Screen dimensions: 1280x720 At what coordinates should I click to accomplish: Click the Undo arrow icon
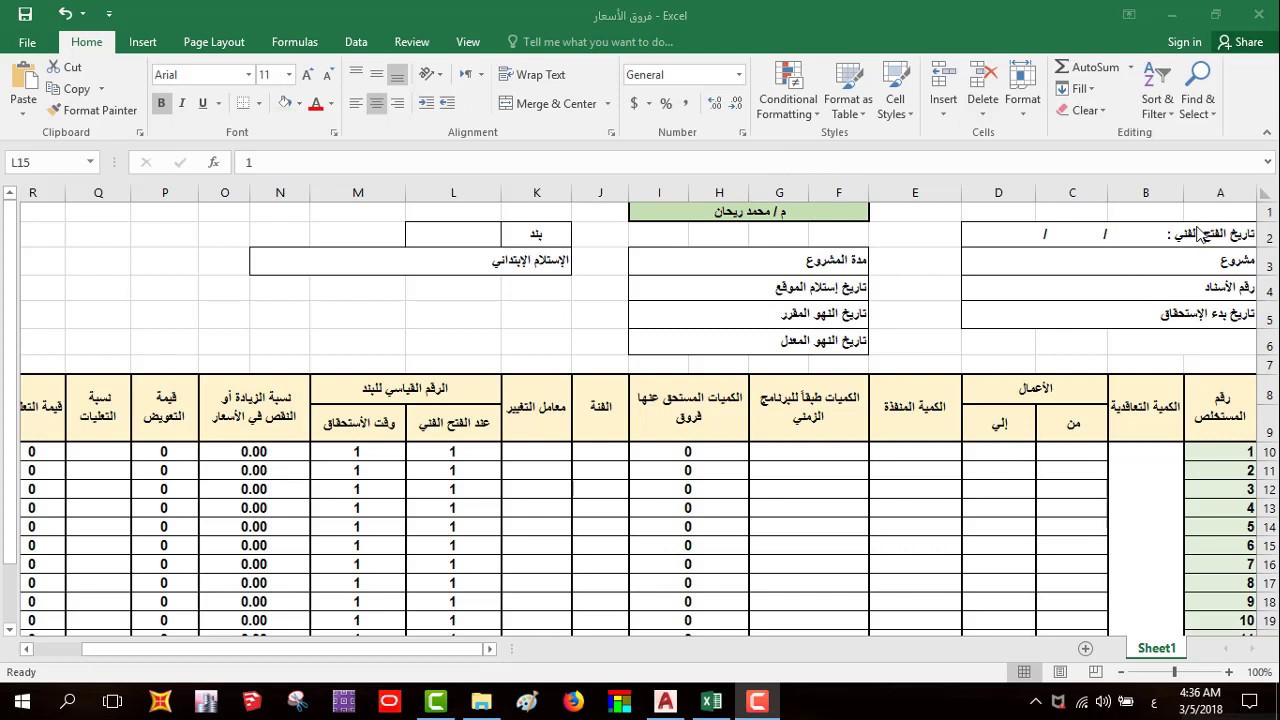(x=65, y=14)
